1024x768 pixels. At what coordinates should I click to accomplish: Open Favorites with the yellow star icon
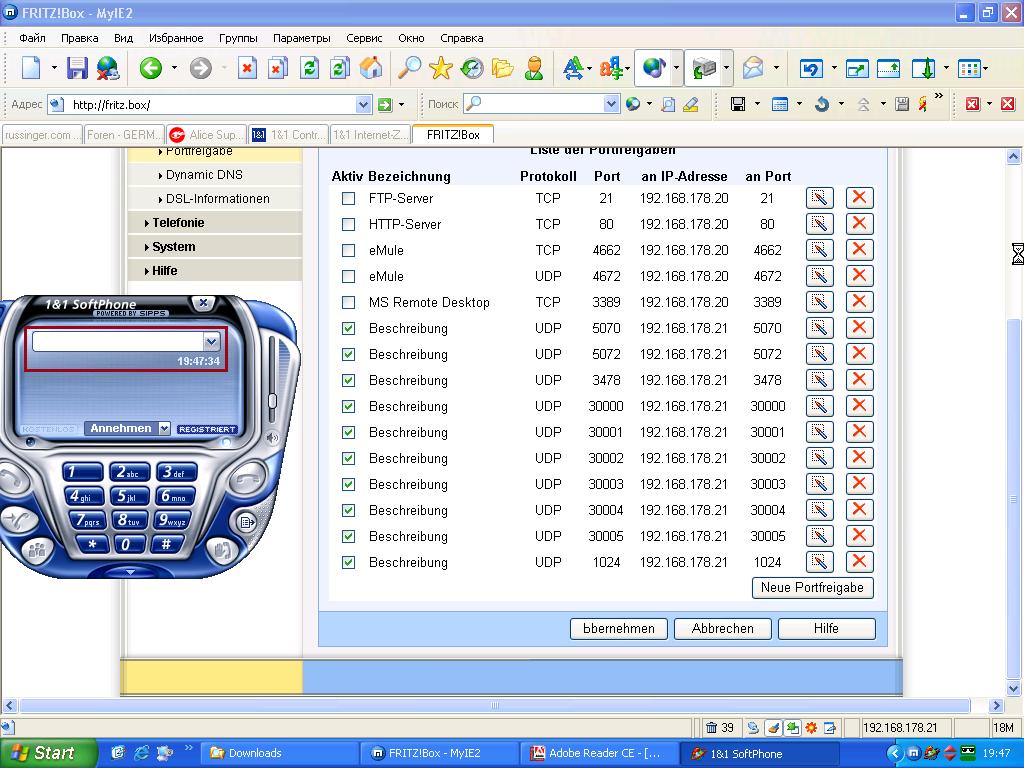[x=441, y=67]
